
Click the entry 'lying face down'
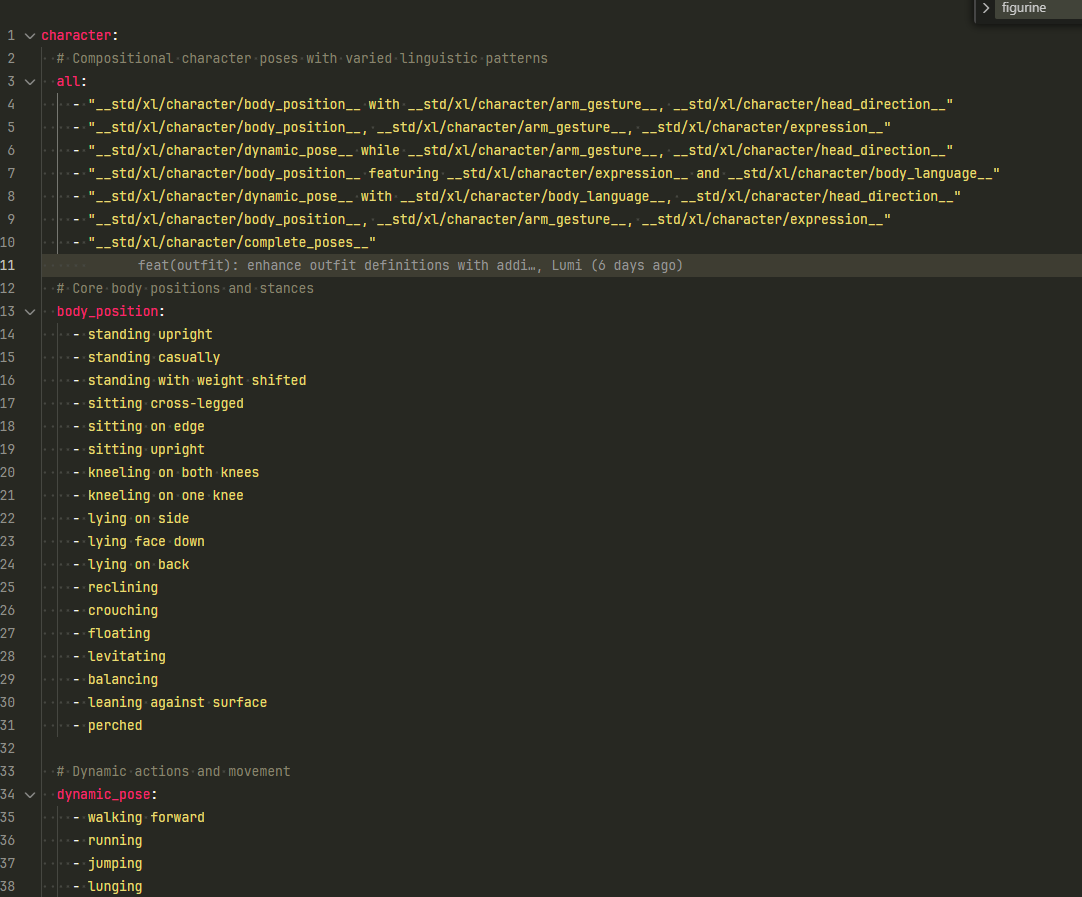click(x=146, y=542)
